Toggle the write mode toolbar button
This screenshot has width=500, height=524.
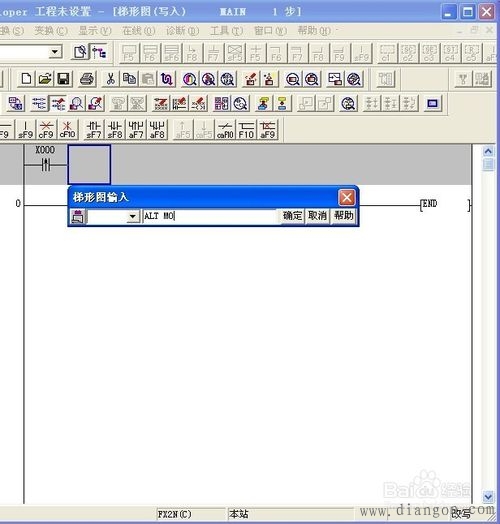click(x=58, y=104)
